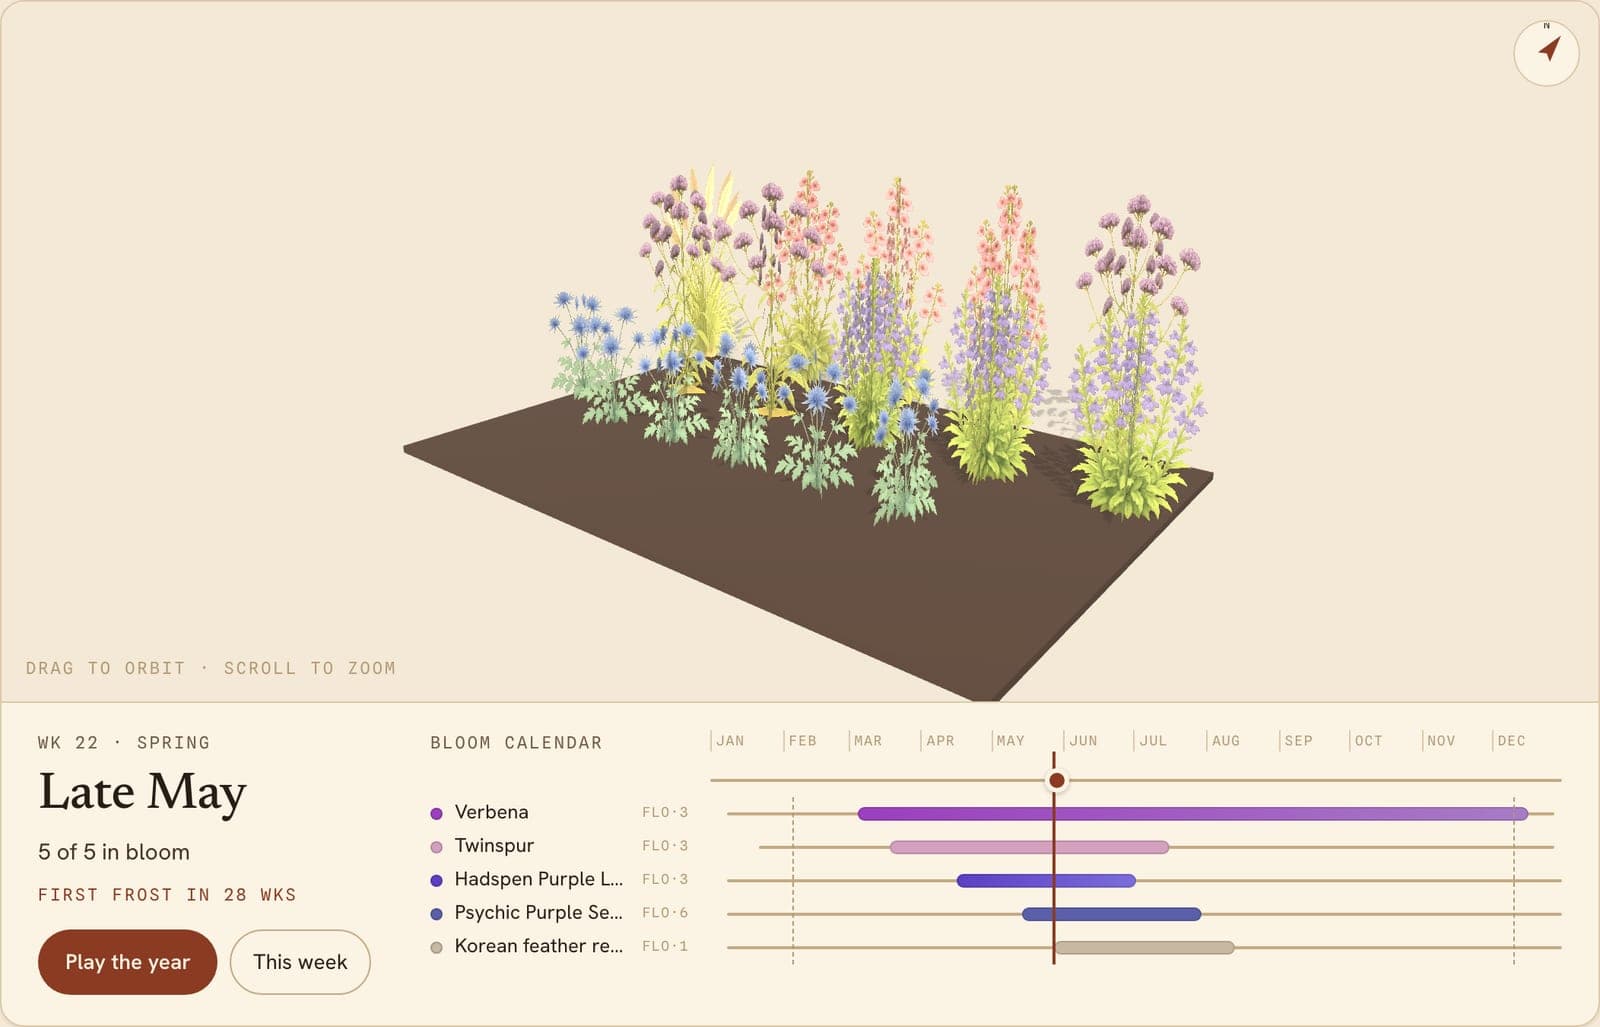Click the Korean feather reed bloom bar
Screen dimensions: 1600x1027
(x=1144, y=948)
